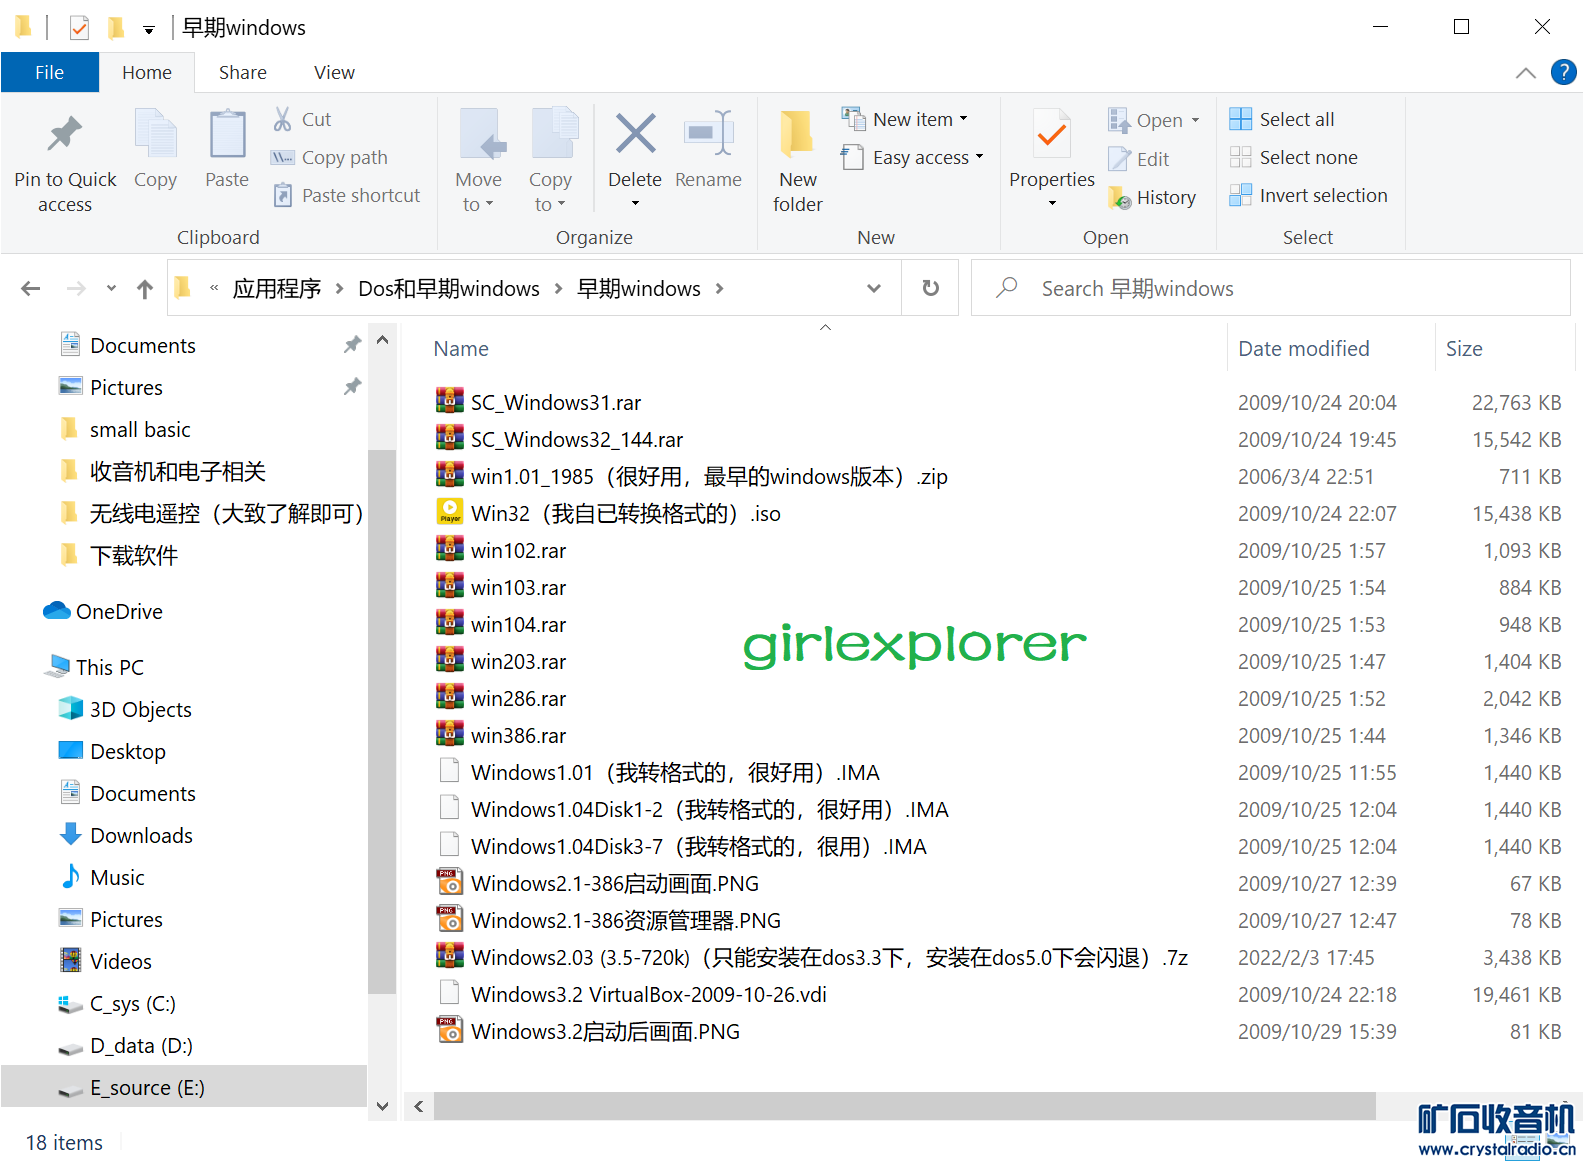Click the OneDrive cloud icon
This screenshot has height=1162, width=1584.
[57, 611]
